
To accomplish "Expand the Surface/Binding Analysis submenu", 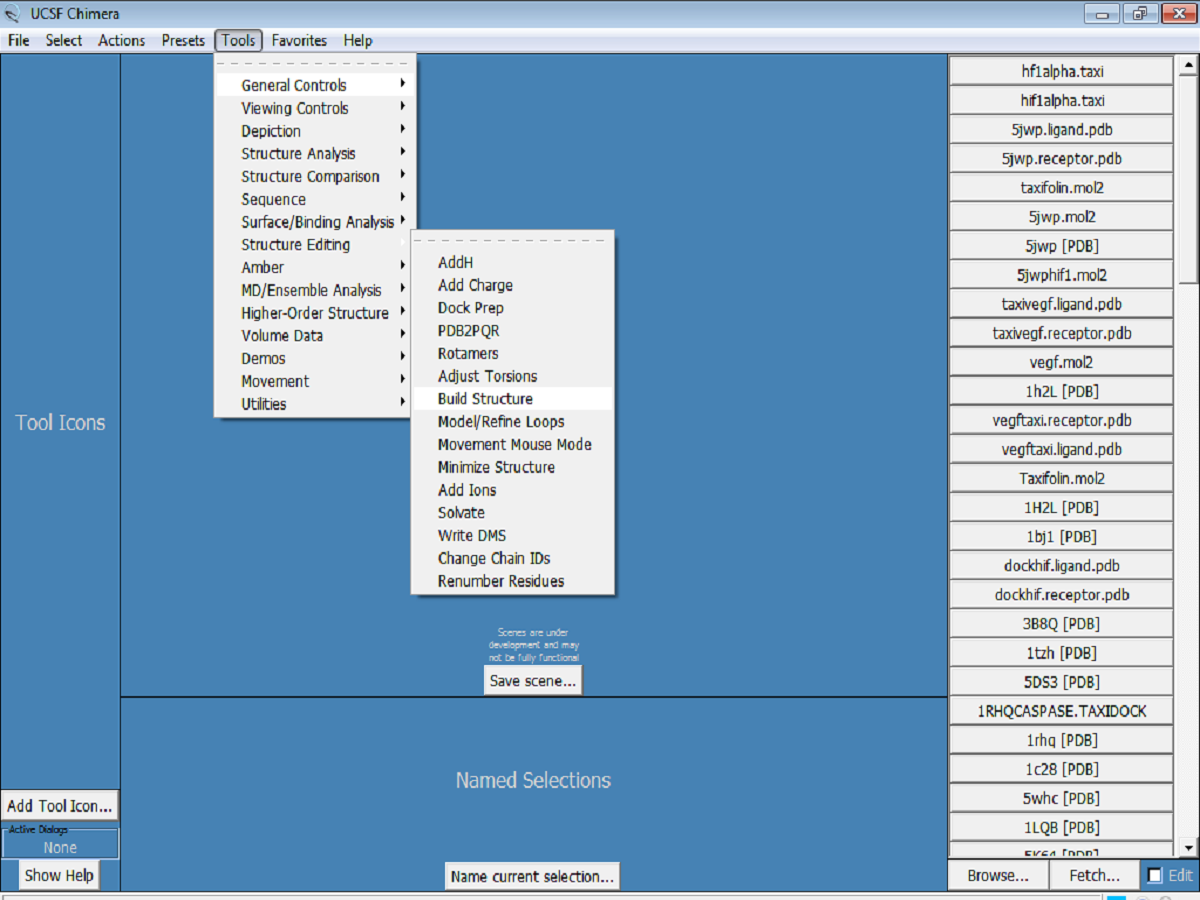I will click(315, 222).
